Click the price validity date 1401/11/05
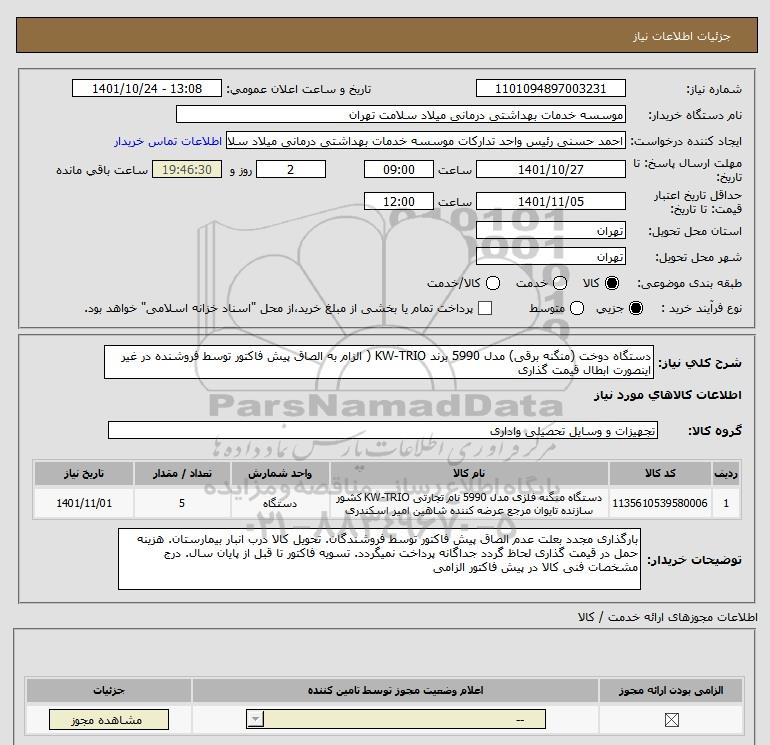The image size is (770, 745). (550, 201)
